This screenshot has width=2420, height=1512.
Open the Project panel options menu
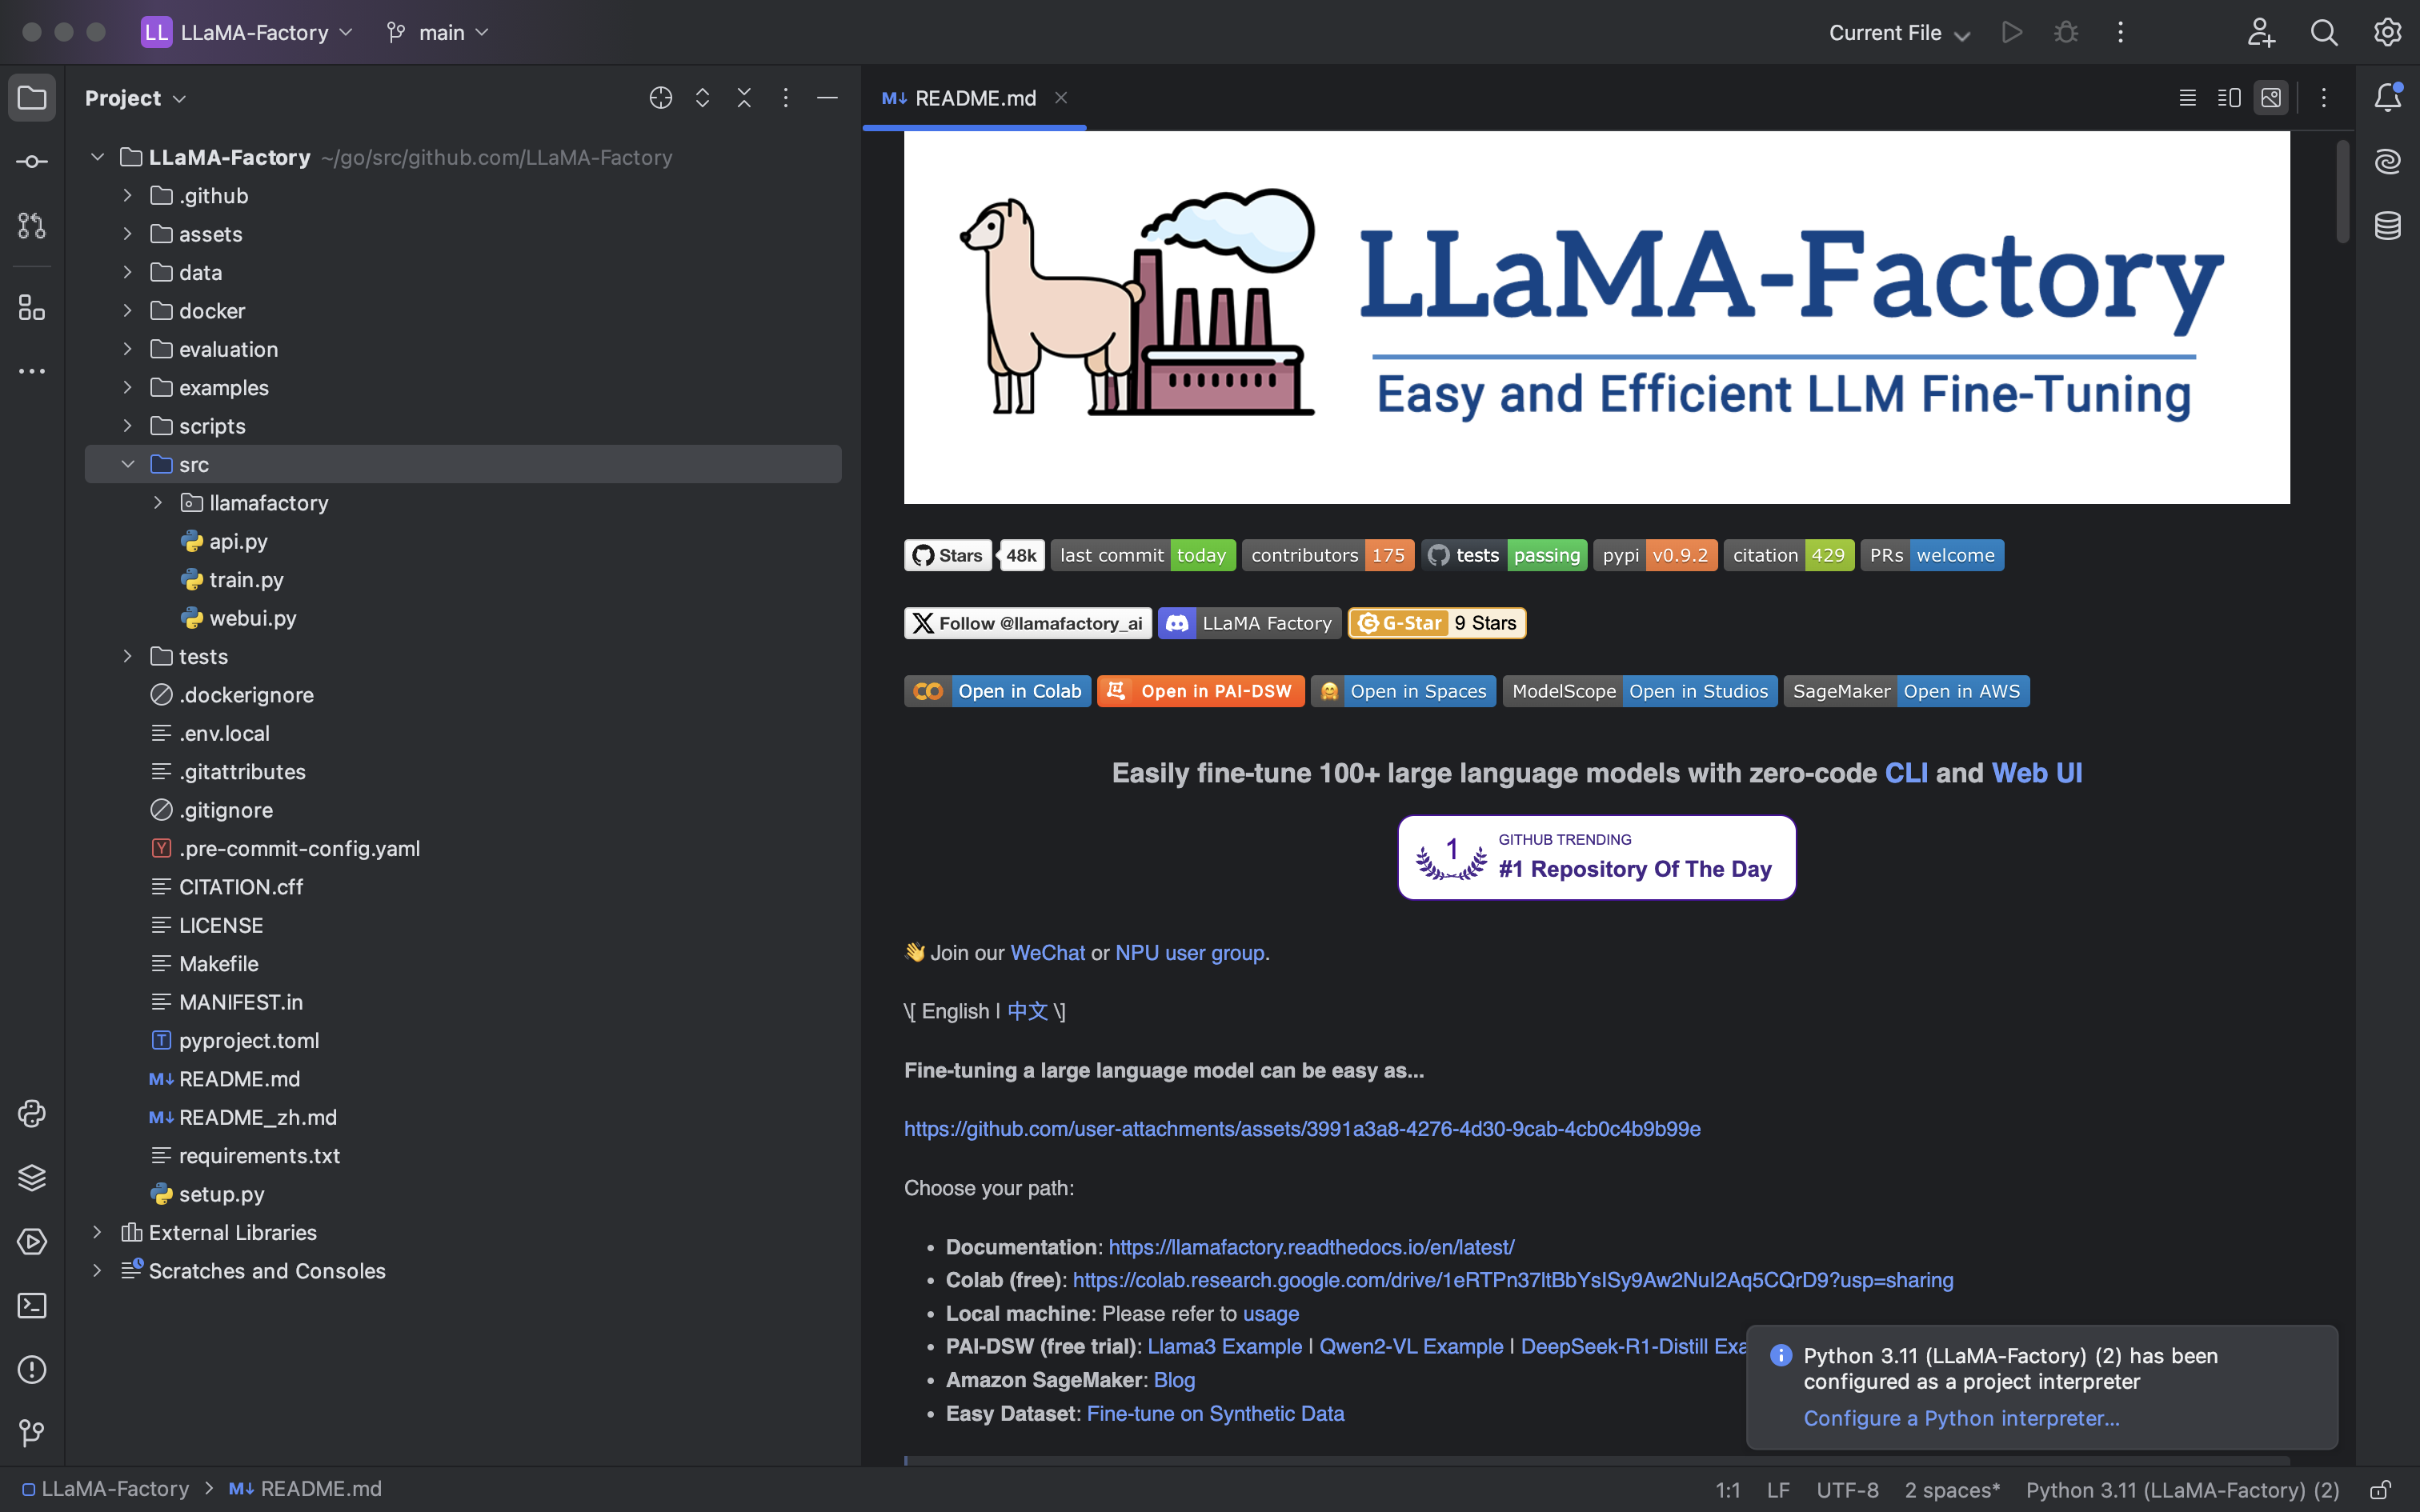pos(786,98)
